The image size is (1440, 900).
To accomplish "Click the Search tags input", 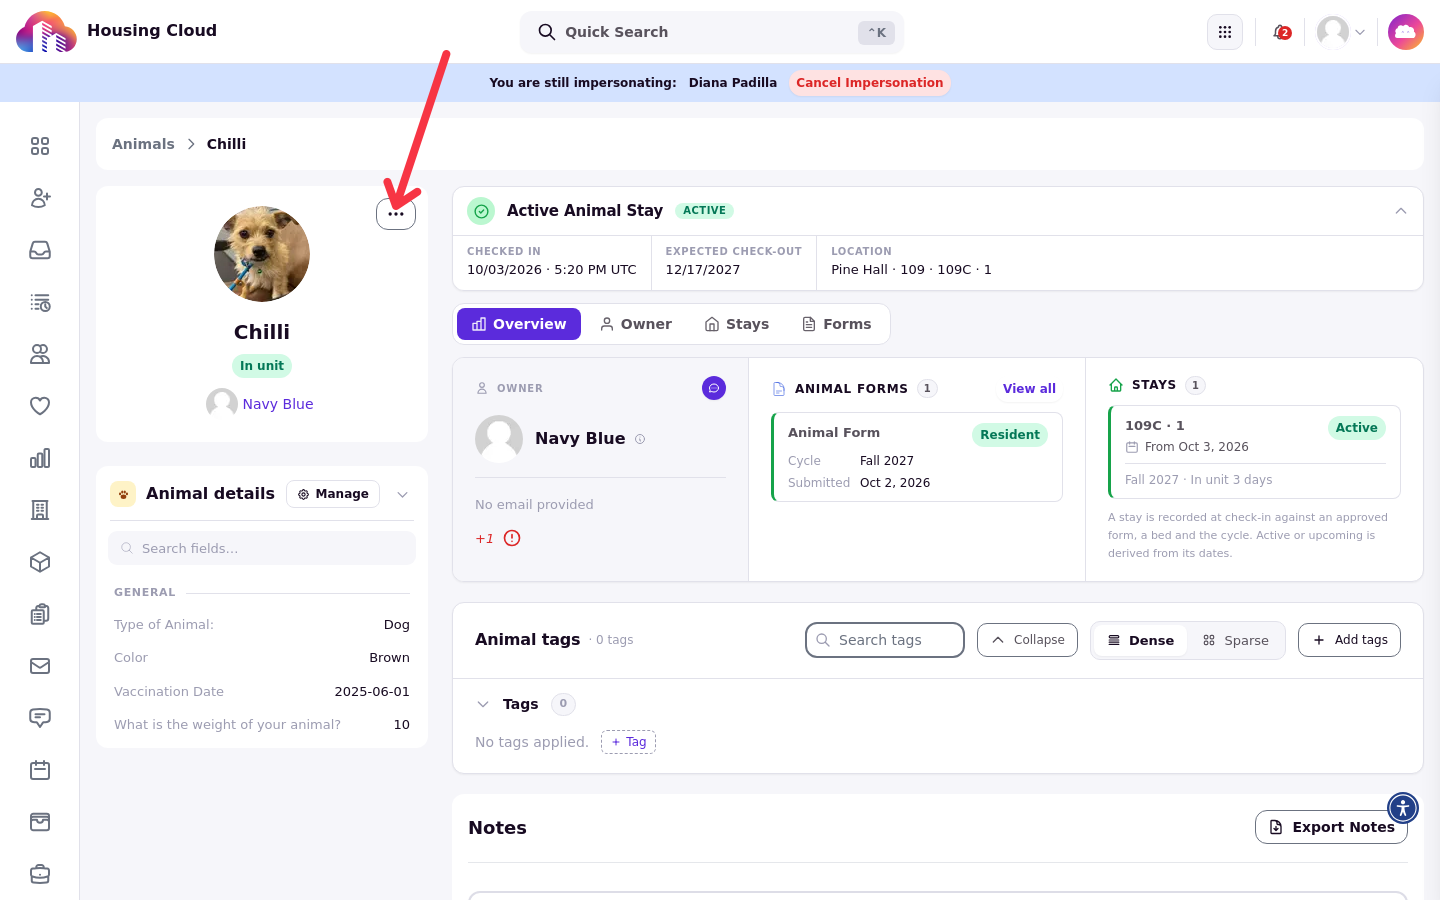I will point(885,640).
